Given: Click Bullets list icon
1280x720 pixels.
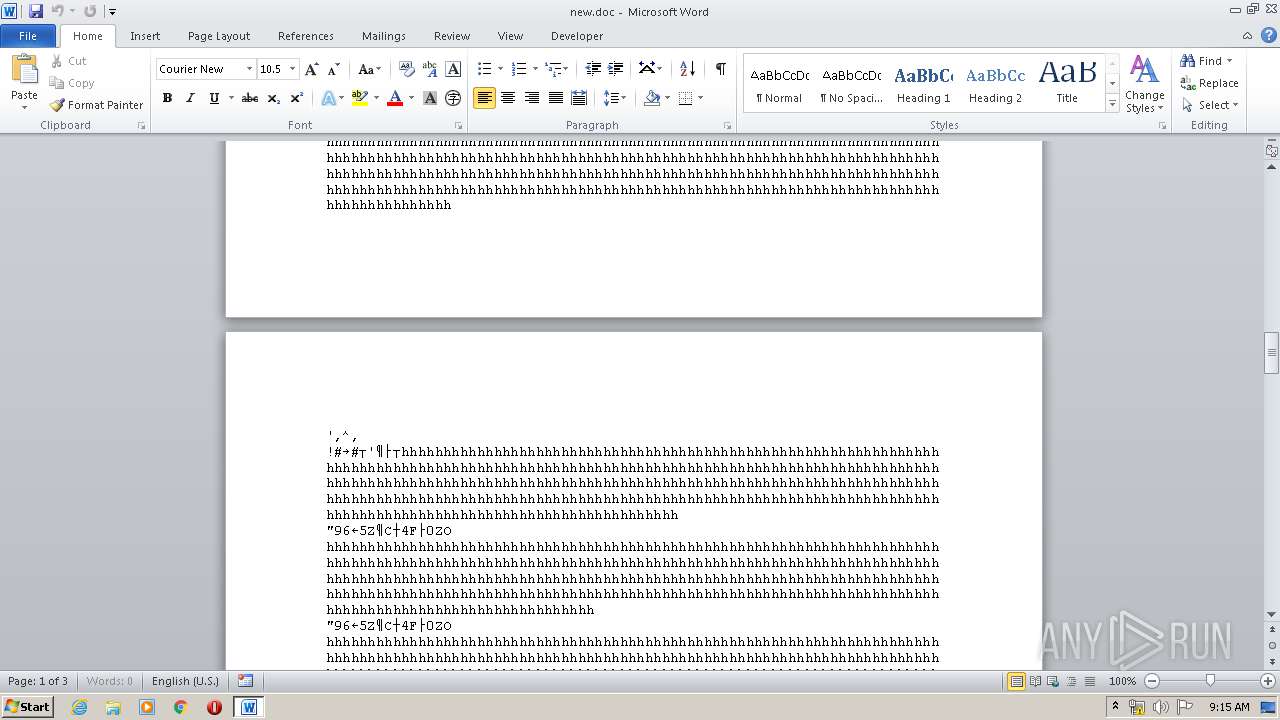Looking at the screenshot, I should [484, 69].
